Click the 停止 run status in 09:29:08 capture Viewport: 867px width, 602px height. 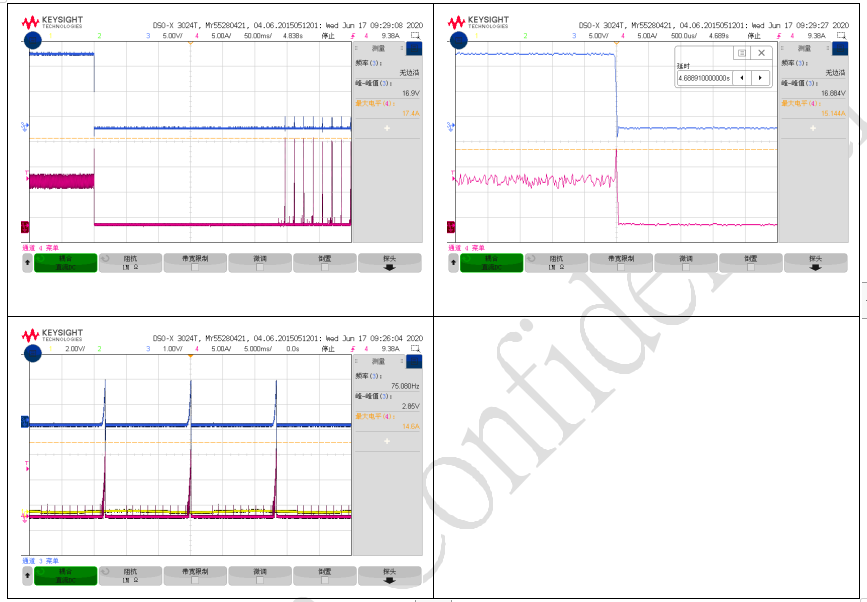tap(328, 36)
